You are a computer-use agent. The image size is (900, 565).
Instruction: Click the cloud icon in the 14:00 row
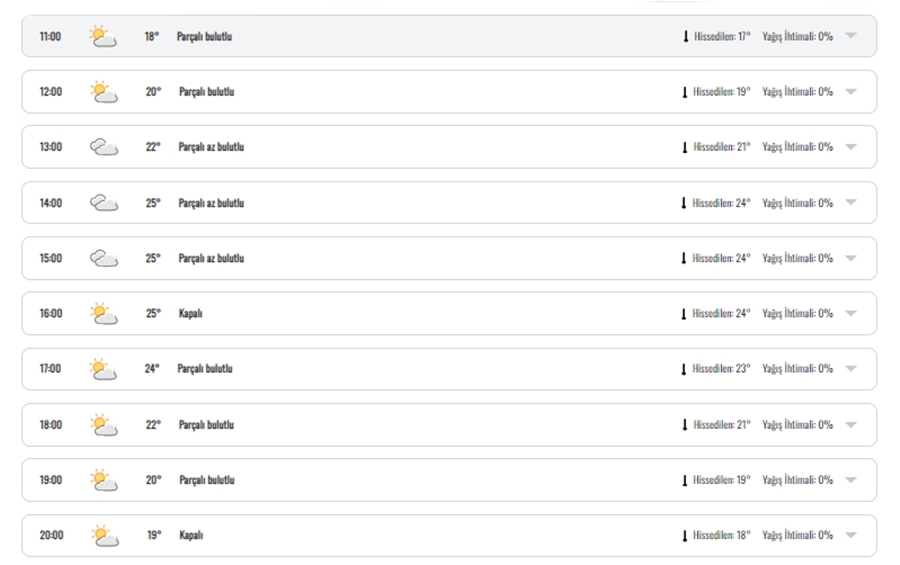104,203
